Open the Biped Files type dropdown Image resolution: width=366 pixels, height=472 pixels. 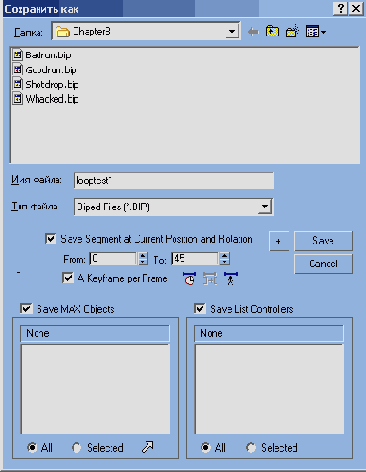coord(265,207)
